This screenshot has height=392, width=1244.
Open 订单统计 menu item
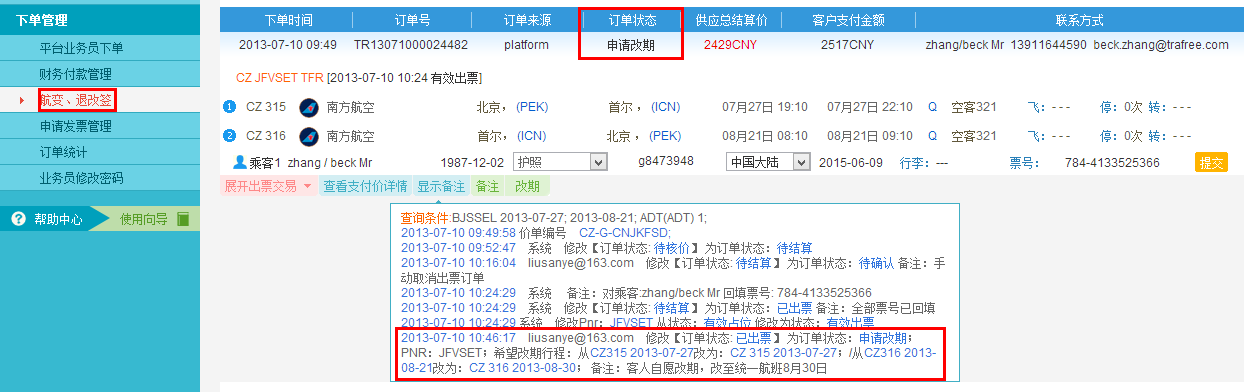63,152
